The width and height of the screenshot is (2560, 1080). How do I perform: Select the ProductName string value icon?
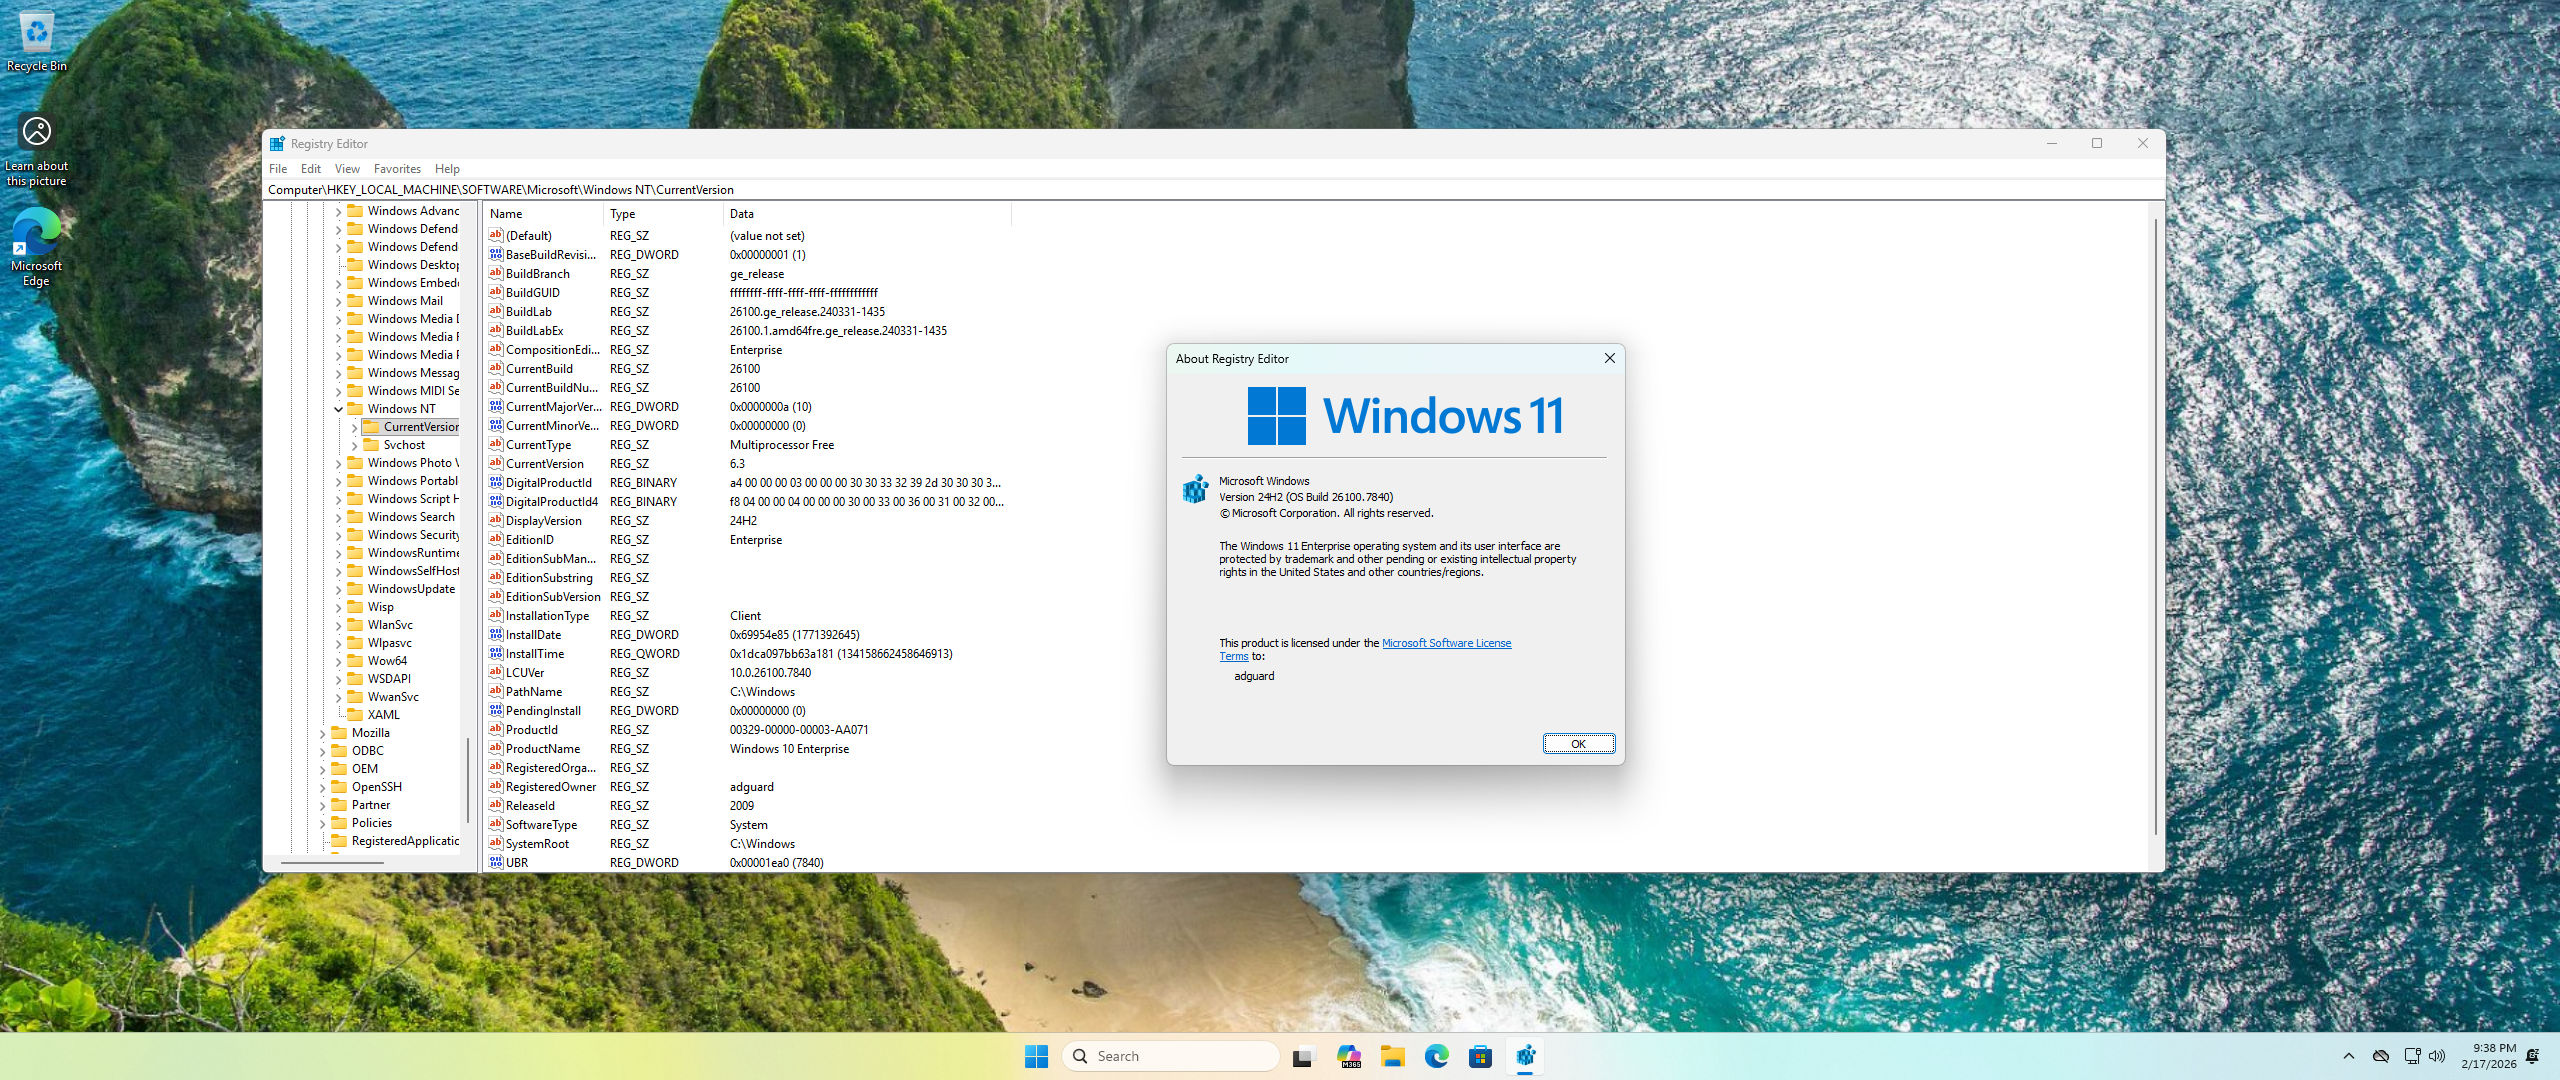(496, 748)
